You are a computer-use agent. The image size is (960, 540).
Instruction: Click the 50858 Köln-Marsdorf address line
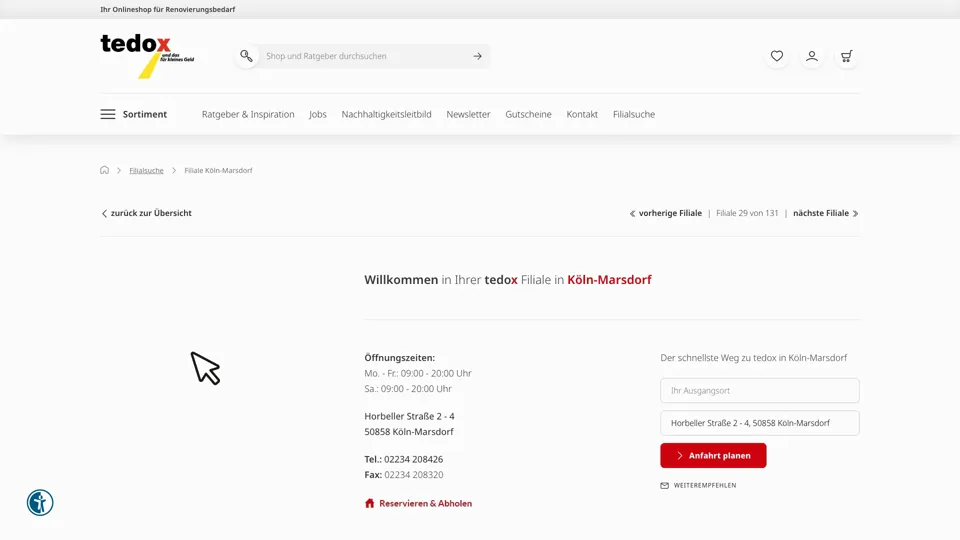click(x=409, y=432)
